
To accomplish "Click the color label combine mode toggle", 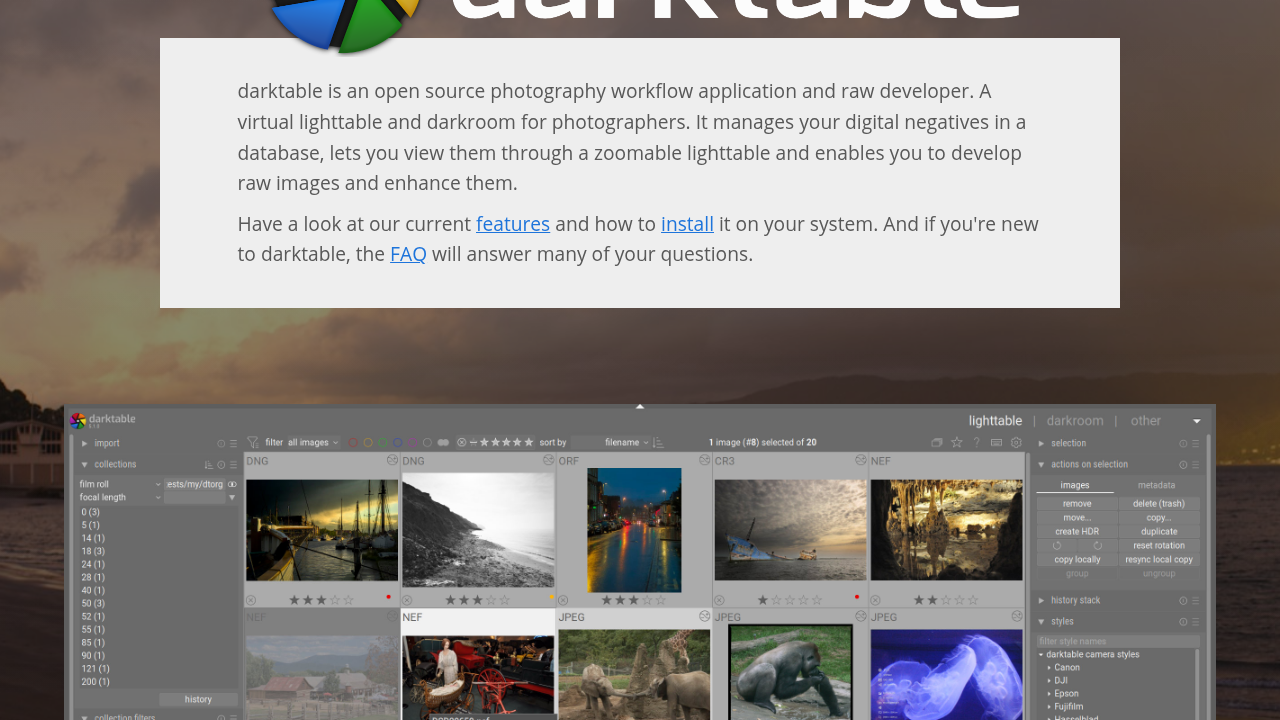I will click(443, 442).
